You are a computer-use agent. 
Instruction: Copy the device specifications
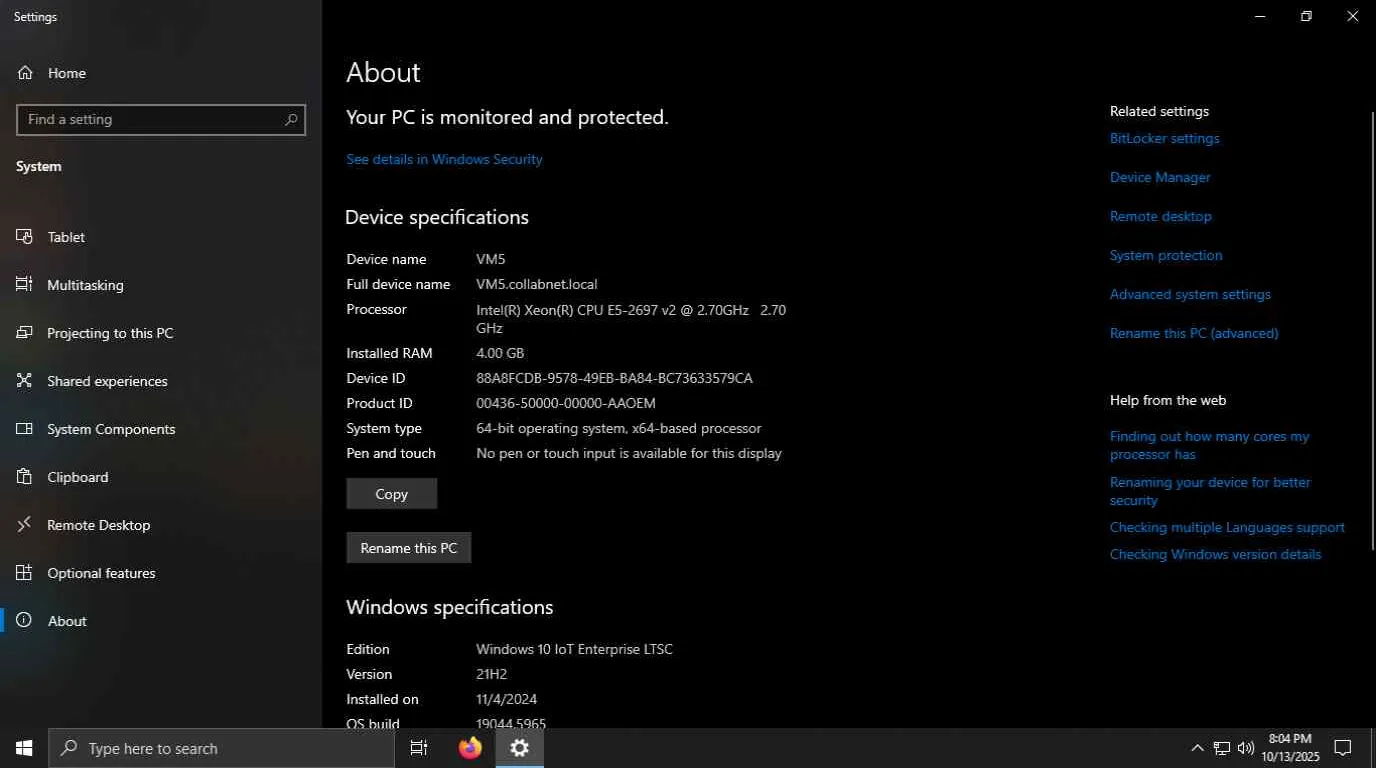click(x=391, y=494)
